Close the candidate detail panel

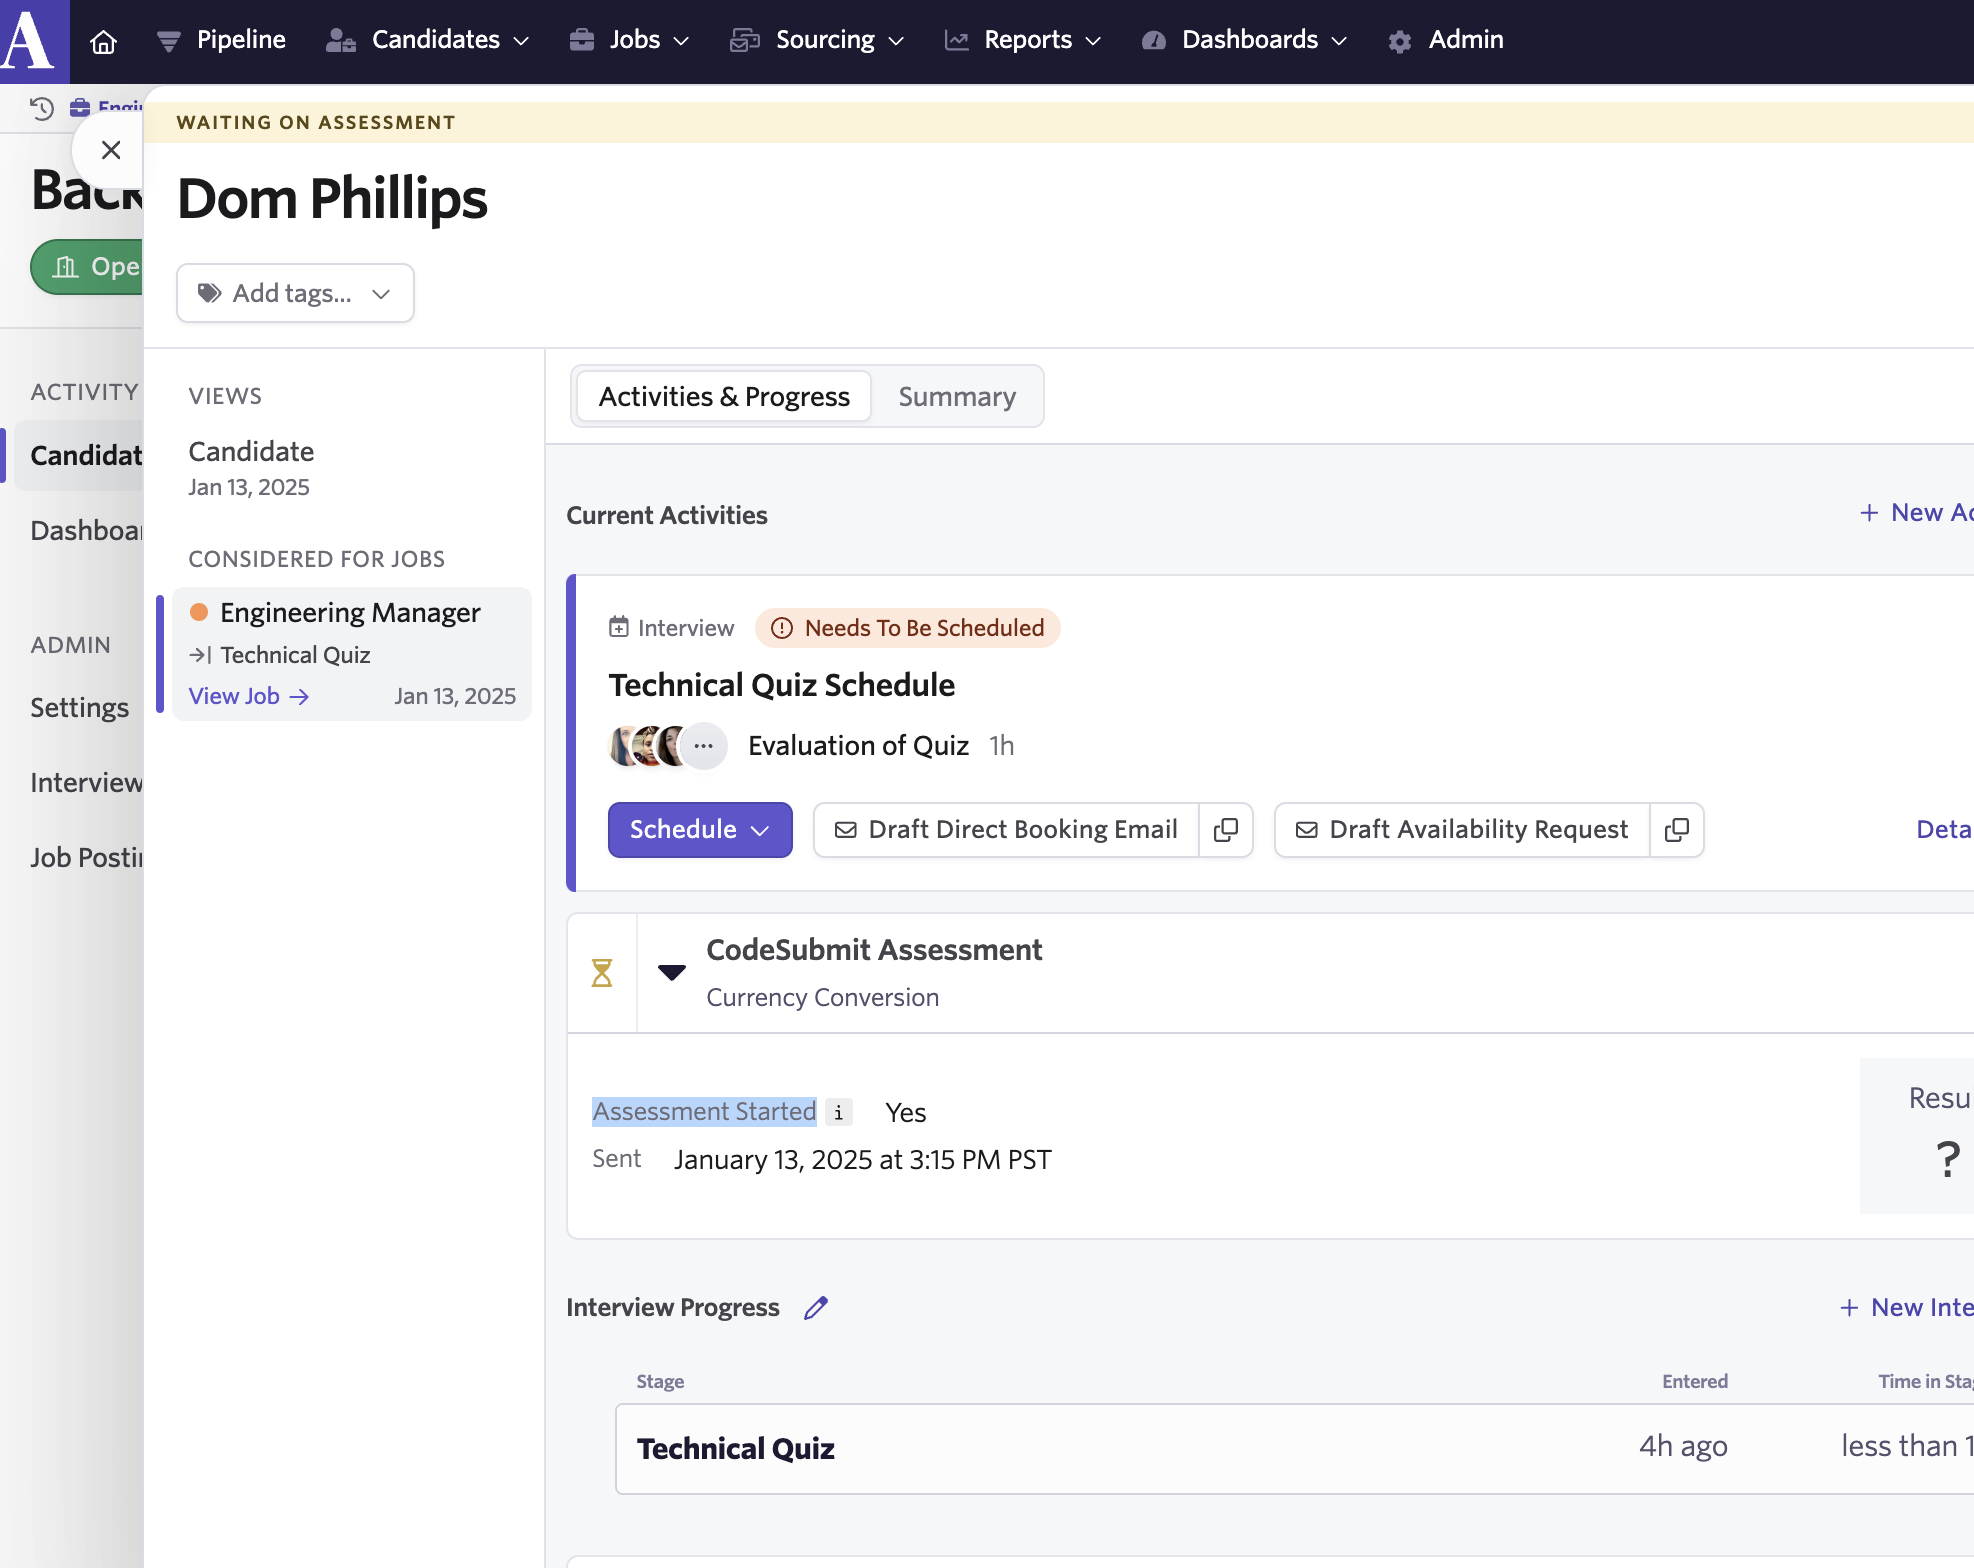(x=111, y=149)
